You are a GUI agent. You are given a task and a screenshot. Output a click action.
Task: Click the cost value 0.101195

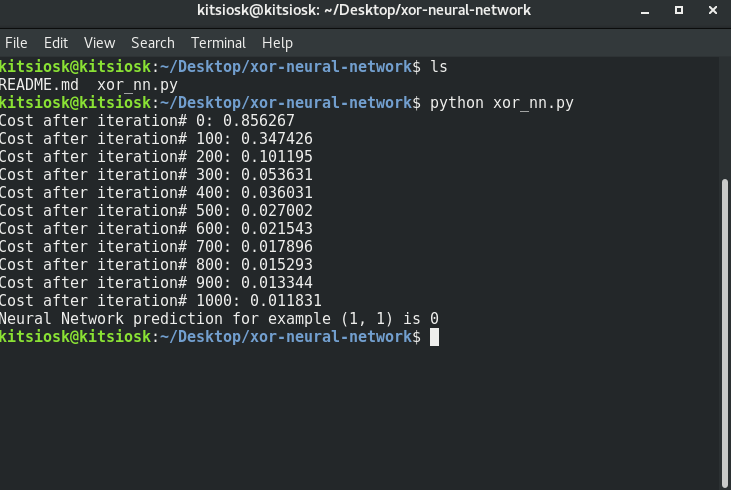pos(276,157)
